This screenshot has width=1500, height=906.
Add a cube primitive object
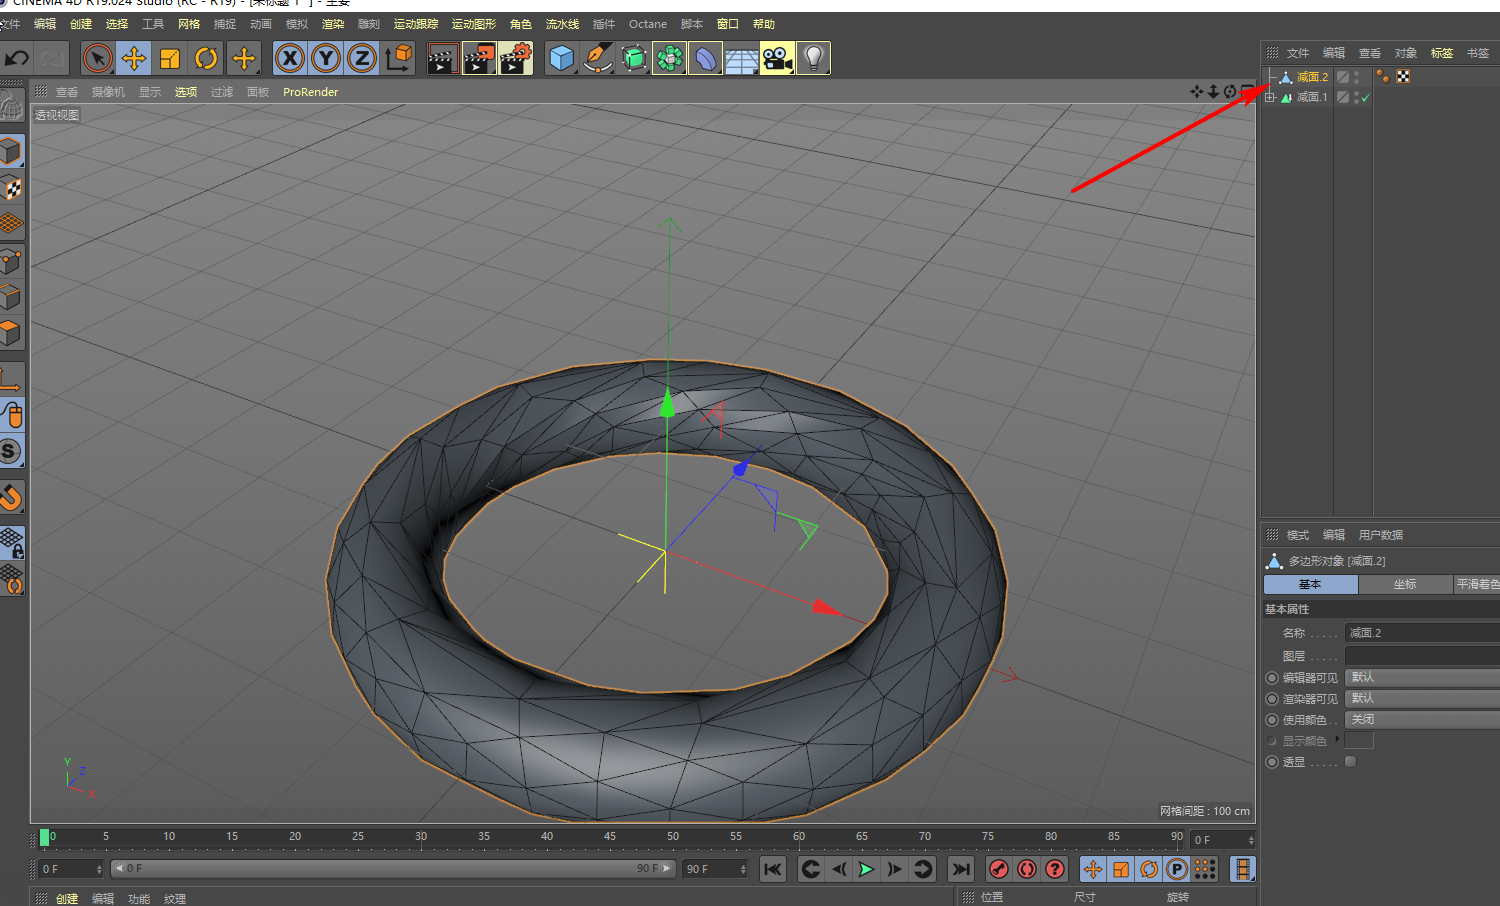pos(562,59)
